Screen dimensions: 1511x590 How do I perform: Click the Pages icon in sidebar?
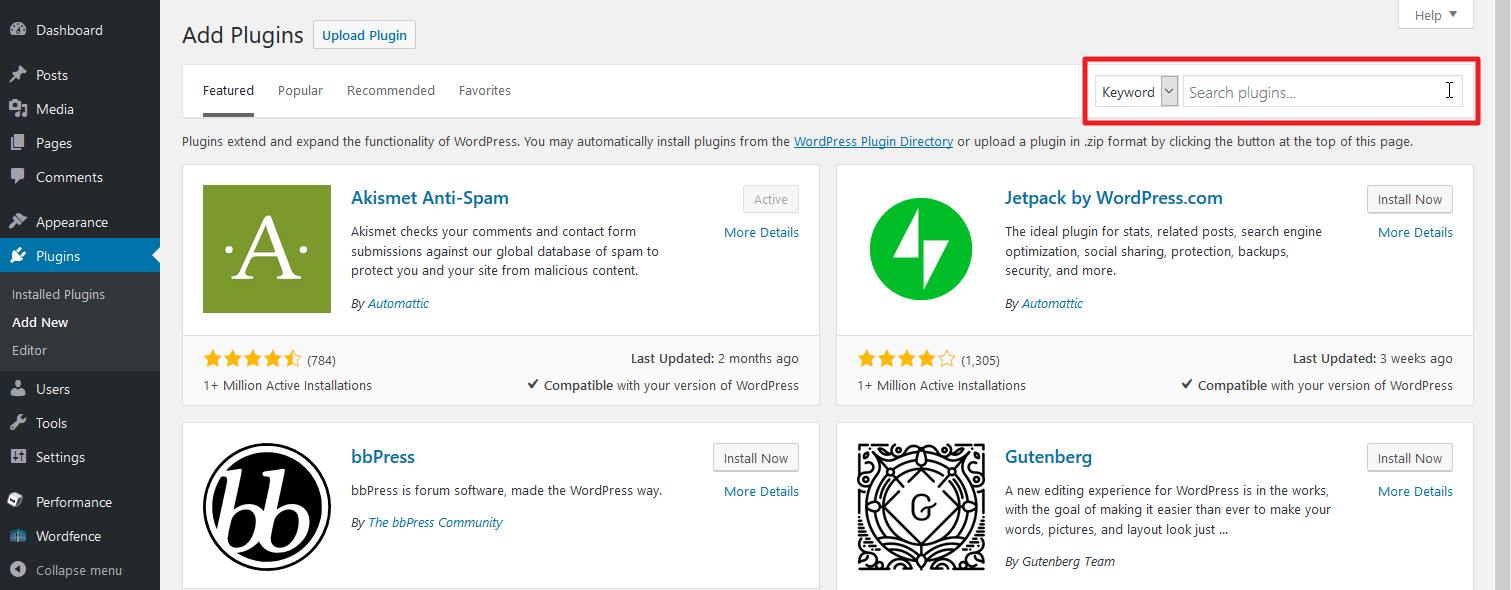18,143
